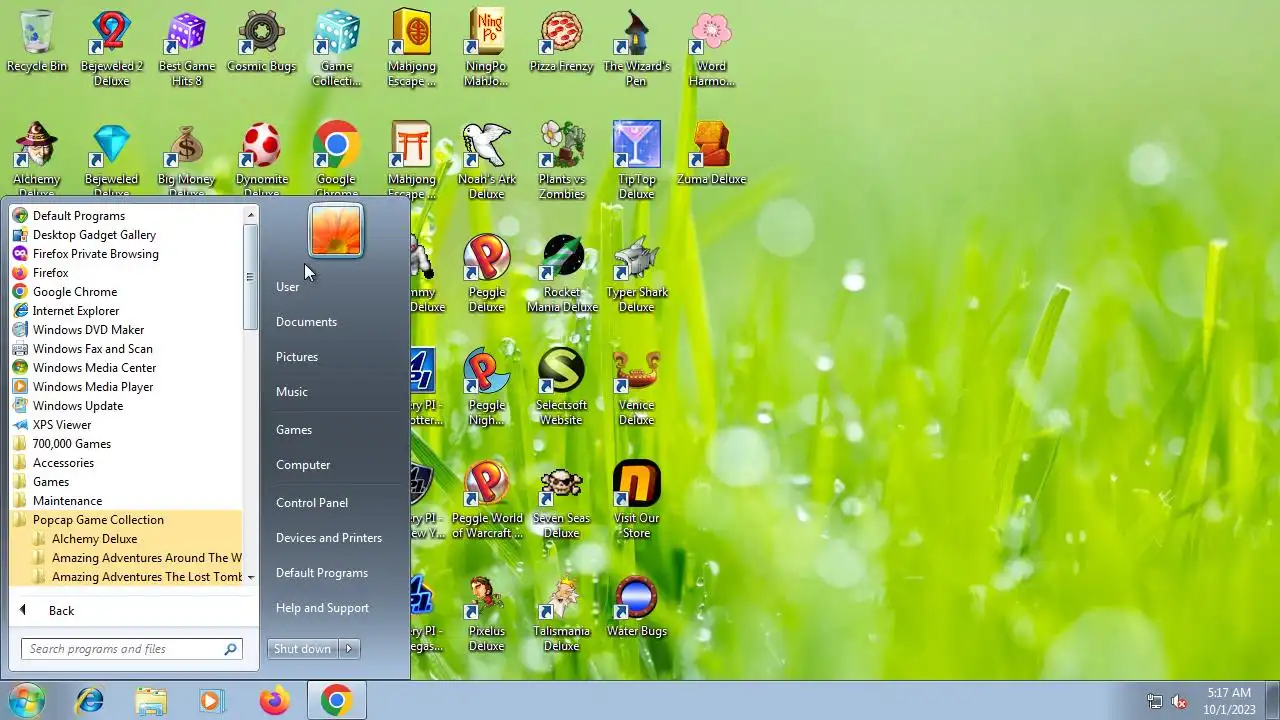Open Visit Our Store desktop shortcut

(637, 500)
